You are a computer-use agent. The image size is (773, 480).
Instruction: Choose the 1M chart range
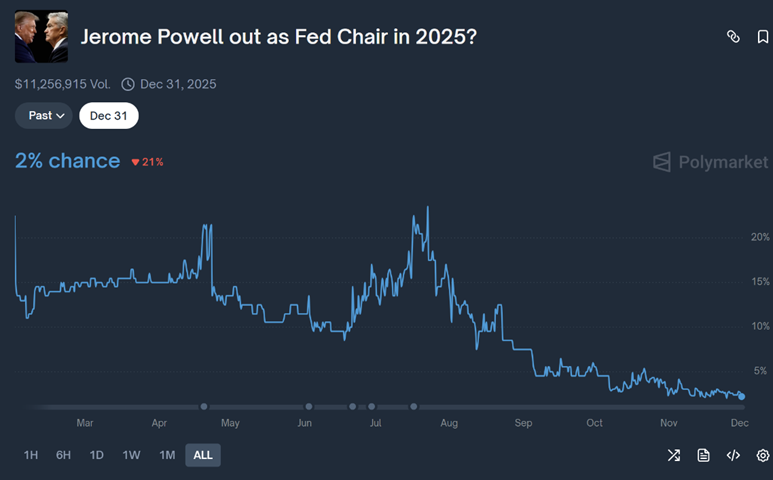tap(167, 455)
